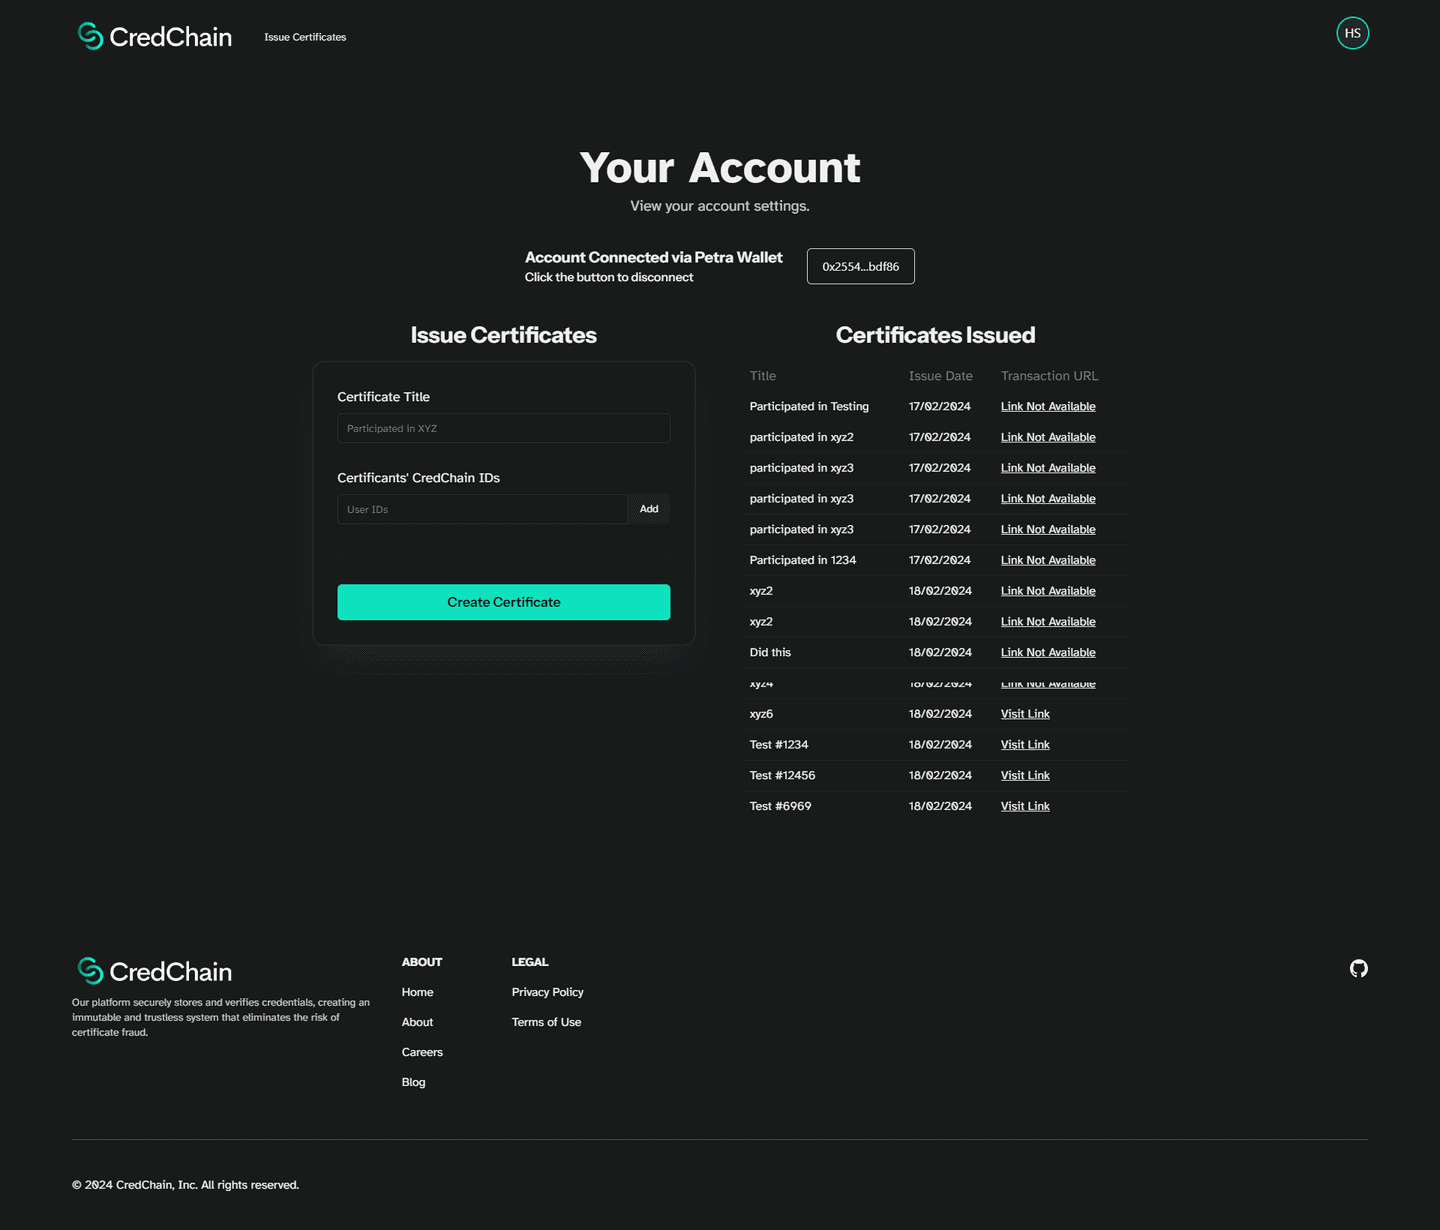Open link for Participated in 1234

(1048, 560)
